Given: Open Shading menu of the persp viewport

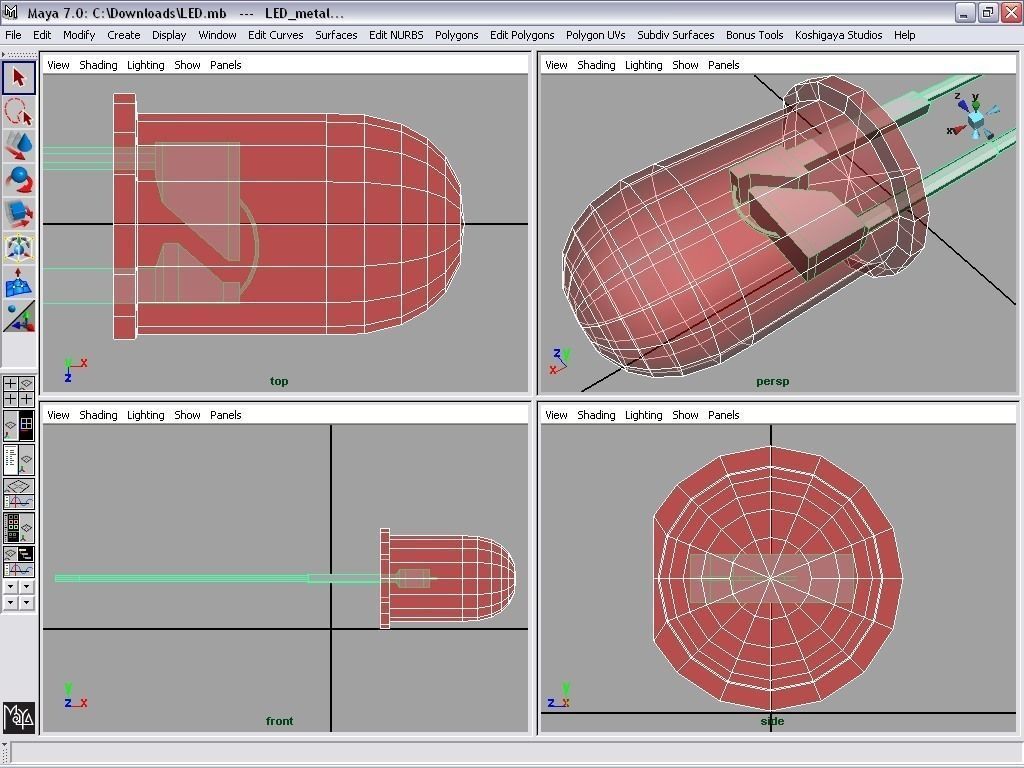Looking at the screenshot, I should pos(596,65).
